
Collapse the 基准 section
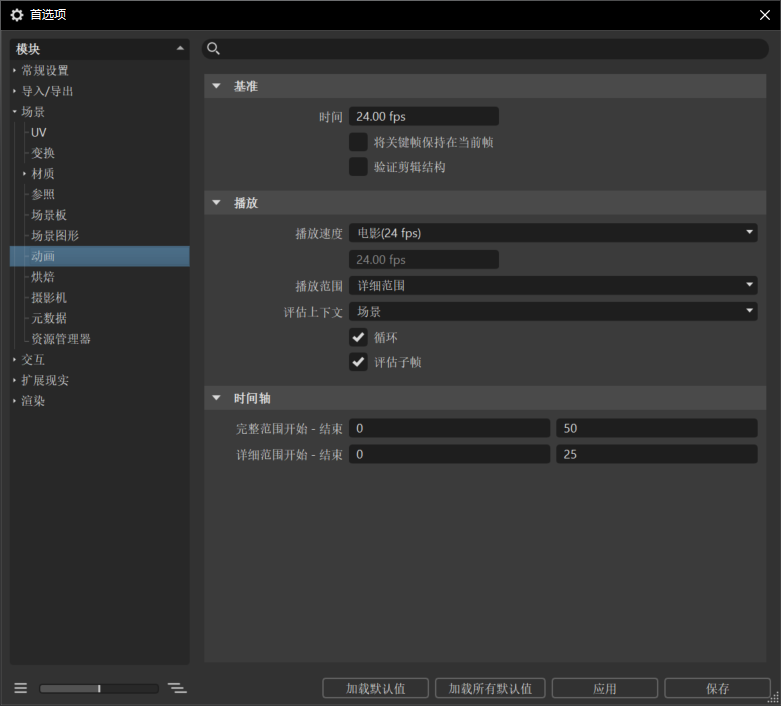216,86
